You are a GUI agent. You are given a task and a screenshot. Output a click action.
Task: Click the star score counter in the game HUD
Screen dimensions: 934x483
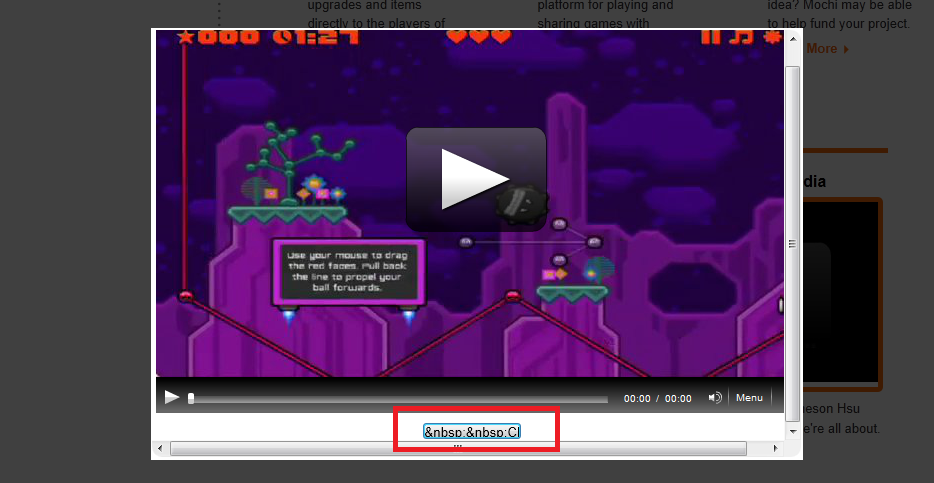point(219,38)
